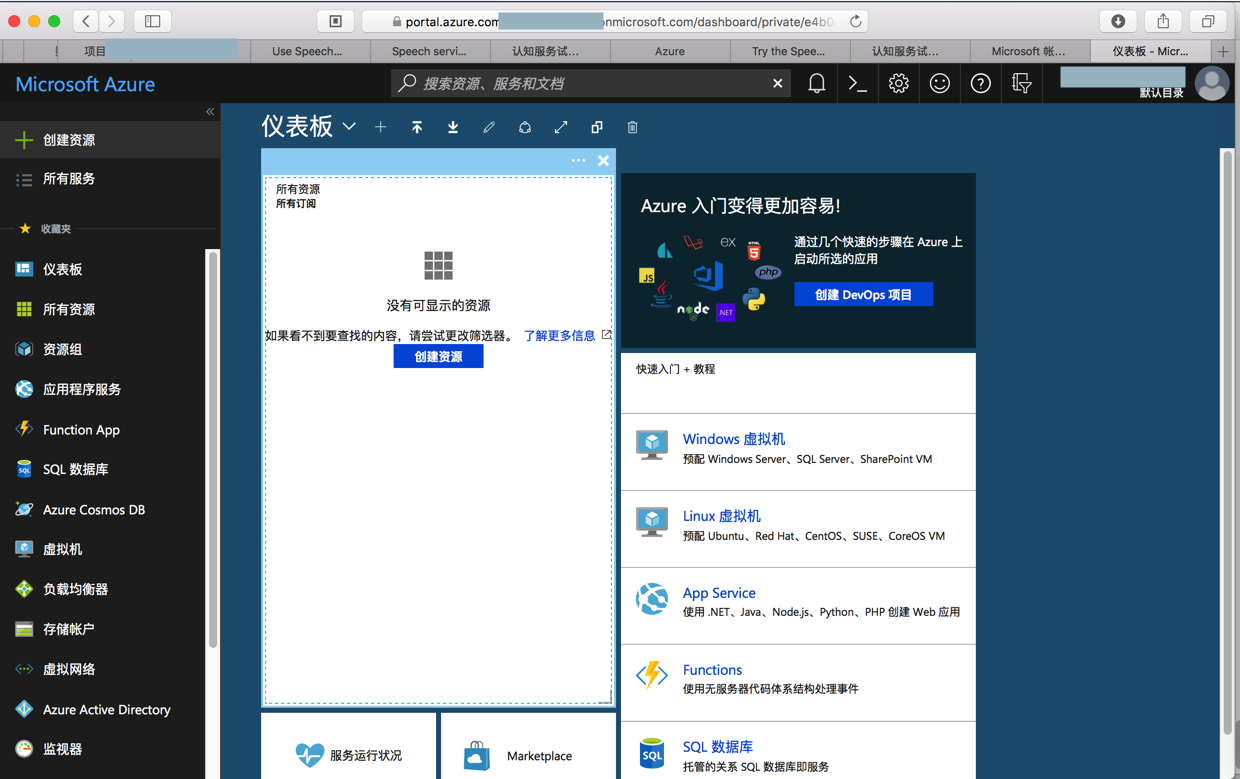Open Safari share menu
Screen dimensions: 1240x779
pyautogui.click(x=1163, y=21)
